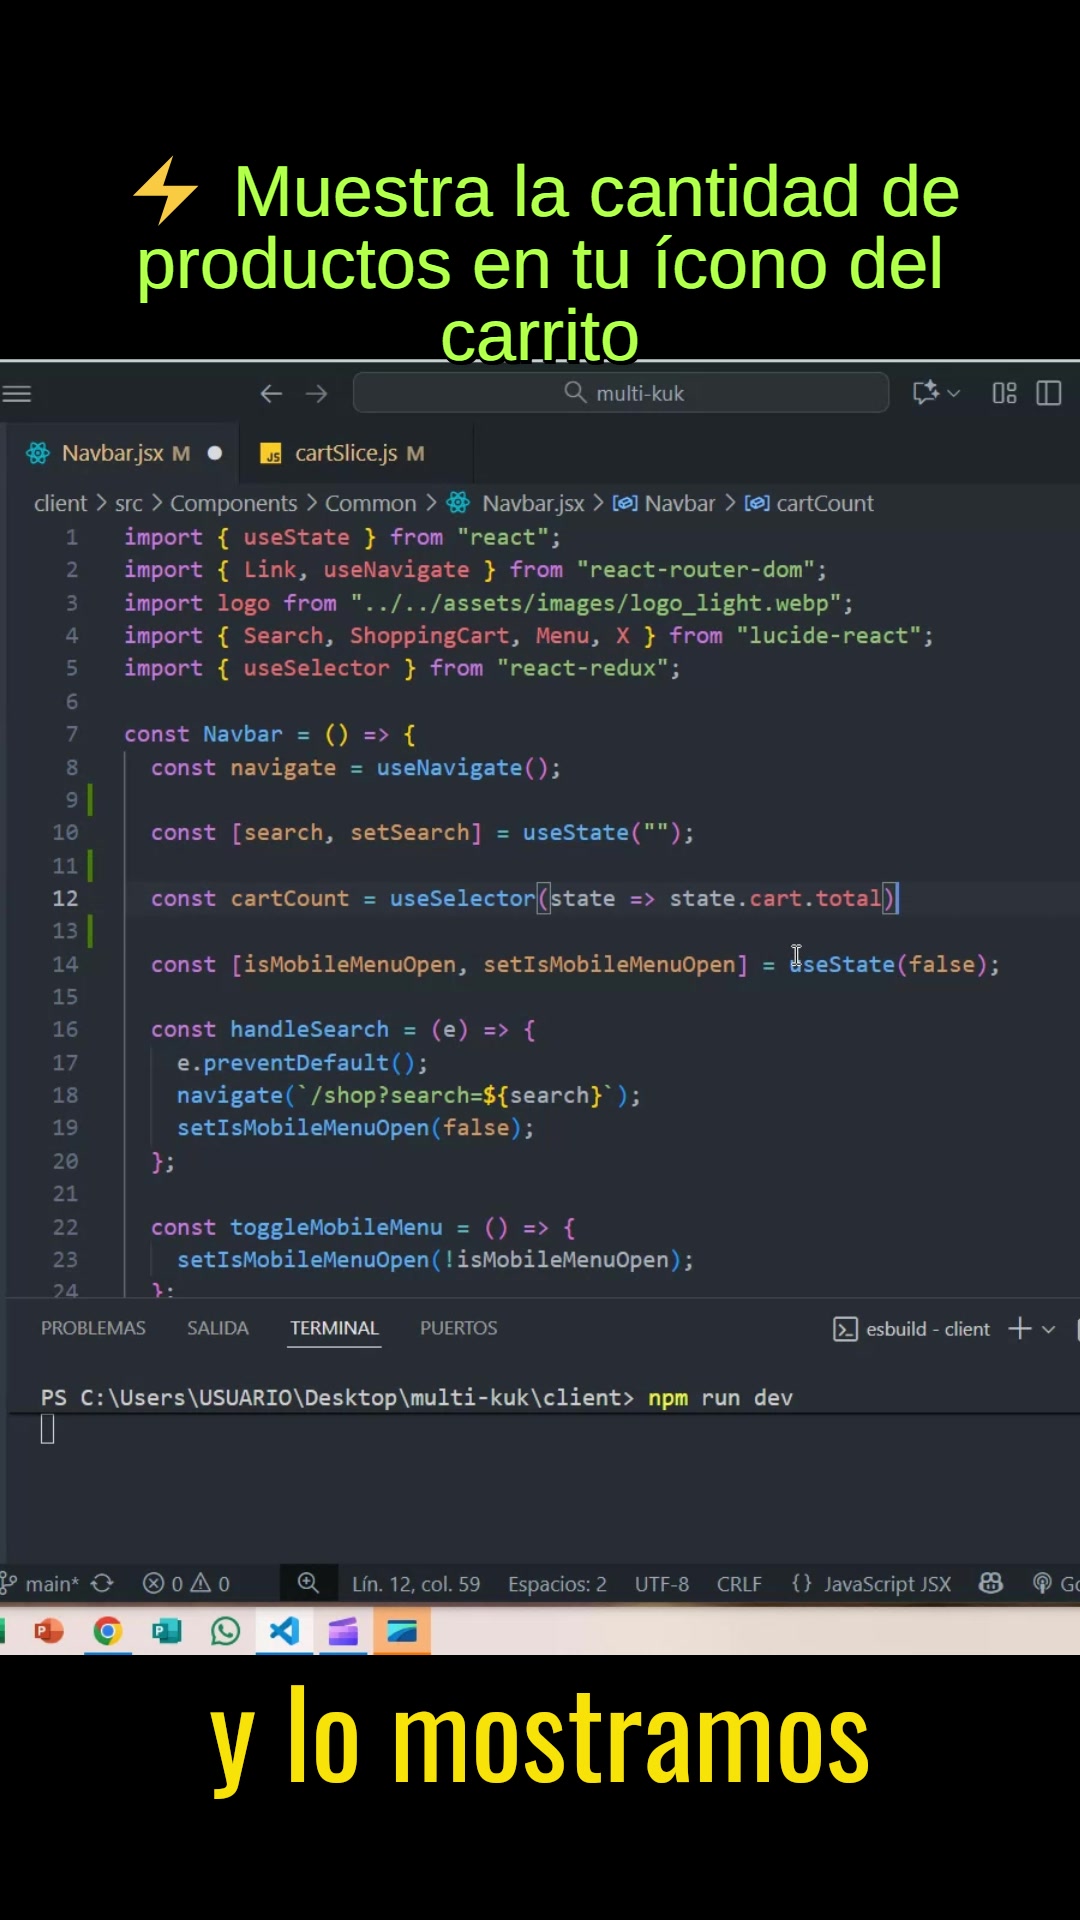
Task: Open the SALIDA panel tab
Action: pos(218,1328)
